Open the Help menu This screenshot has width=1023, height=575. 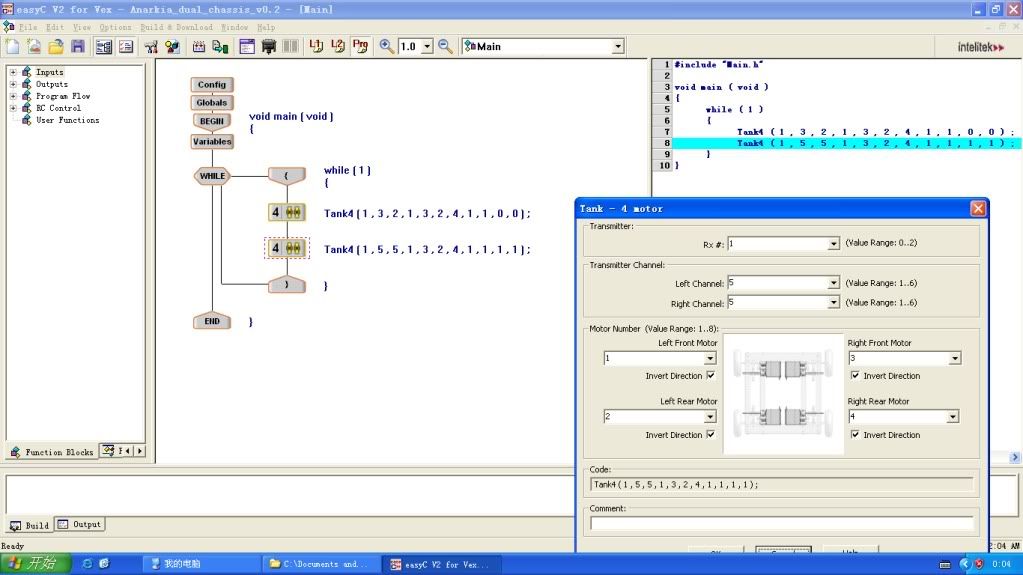point(266,27)
